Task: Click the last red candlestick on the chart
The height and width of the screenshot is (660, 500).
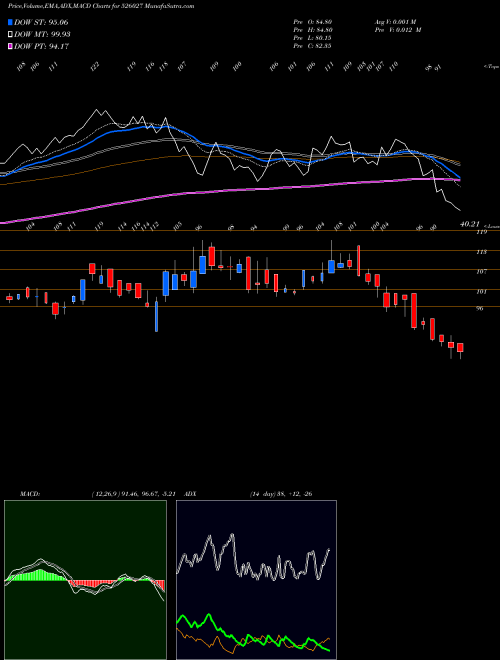Action: pyautogui.click(x=460, y=348)
